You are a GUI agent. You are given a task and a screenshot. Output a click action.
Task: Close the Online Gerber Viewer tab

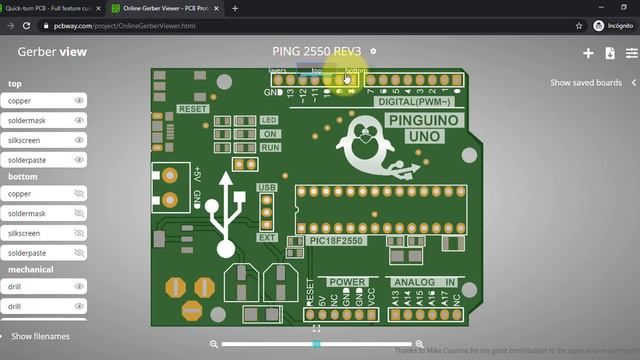(216, 8)
